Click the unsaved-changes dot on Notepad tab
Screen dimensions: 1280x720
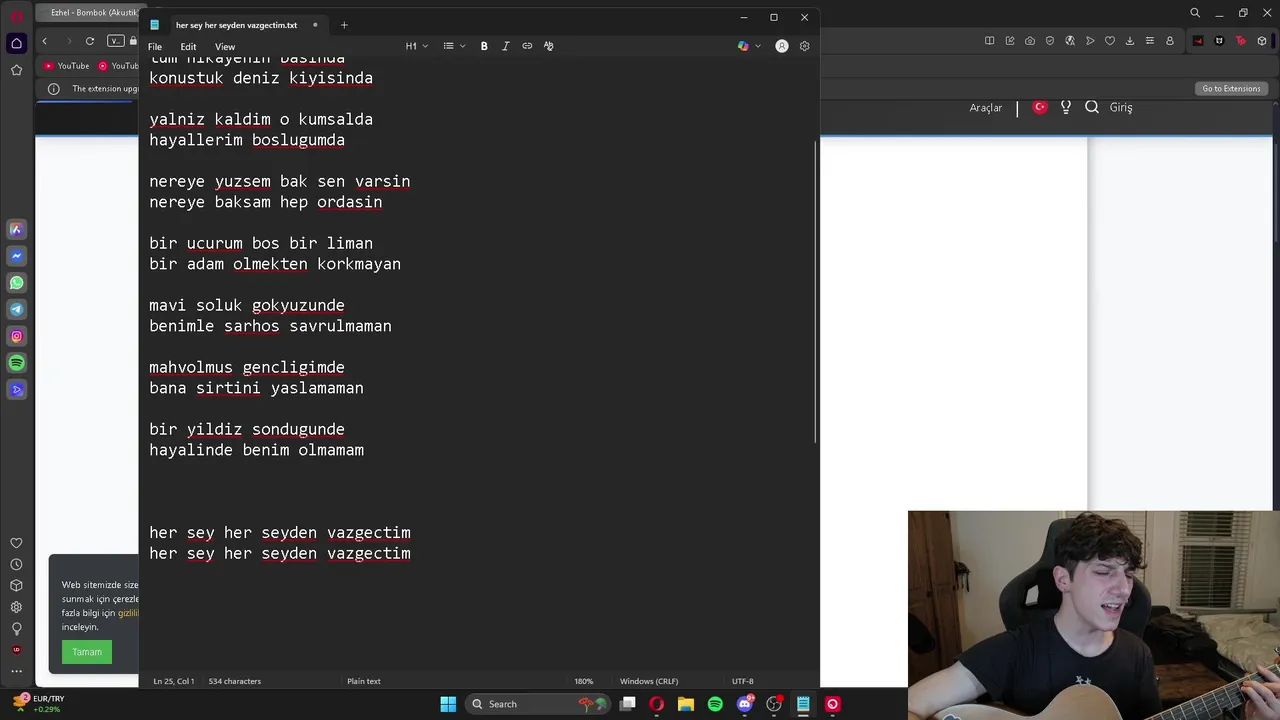coord(315,25)
